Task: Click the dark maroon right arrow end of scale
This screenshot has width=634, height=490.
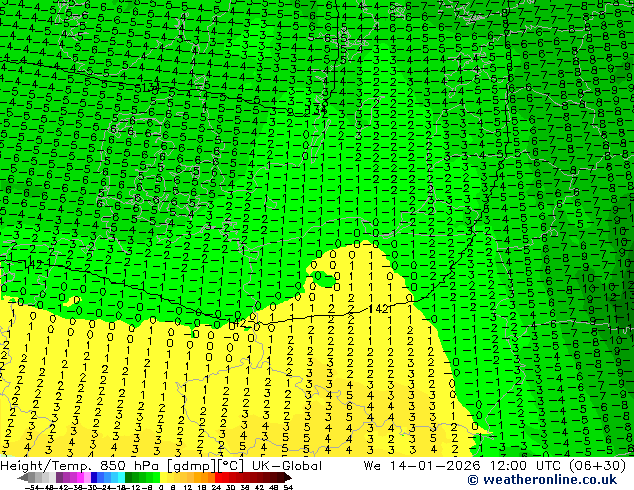Action: [x=288, y=478]
